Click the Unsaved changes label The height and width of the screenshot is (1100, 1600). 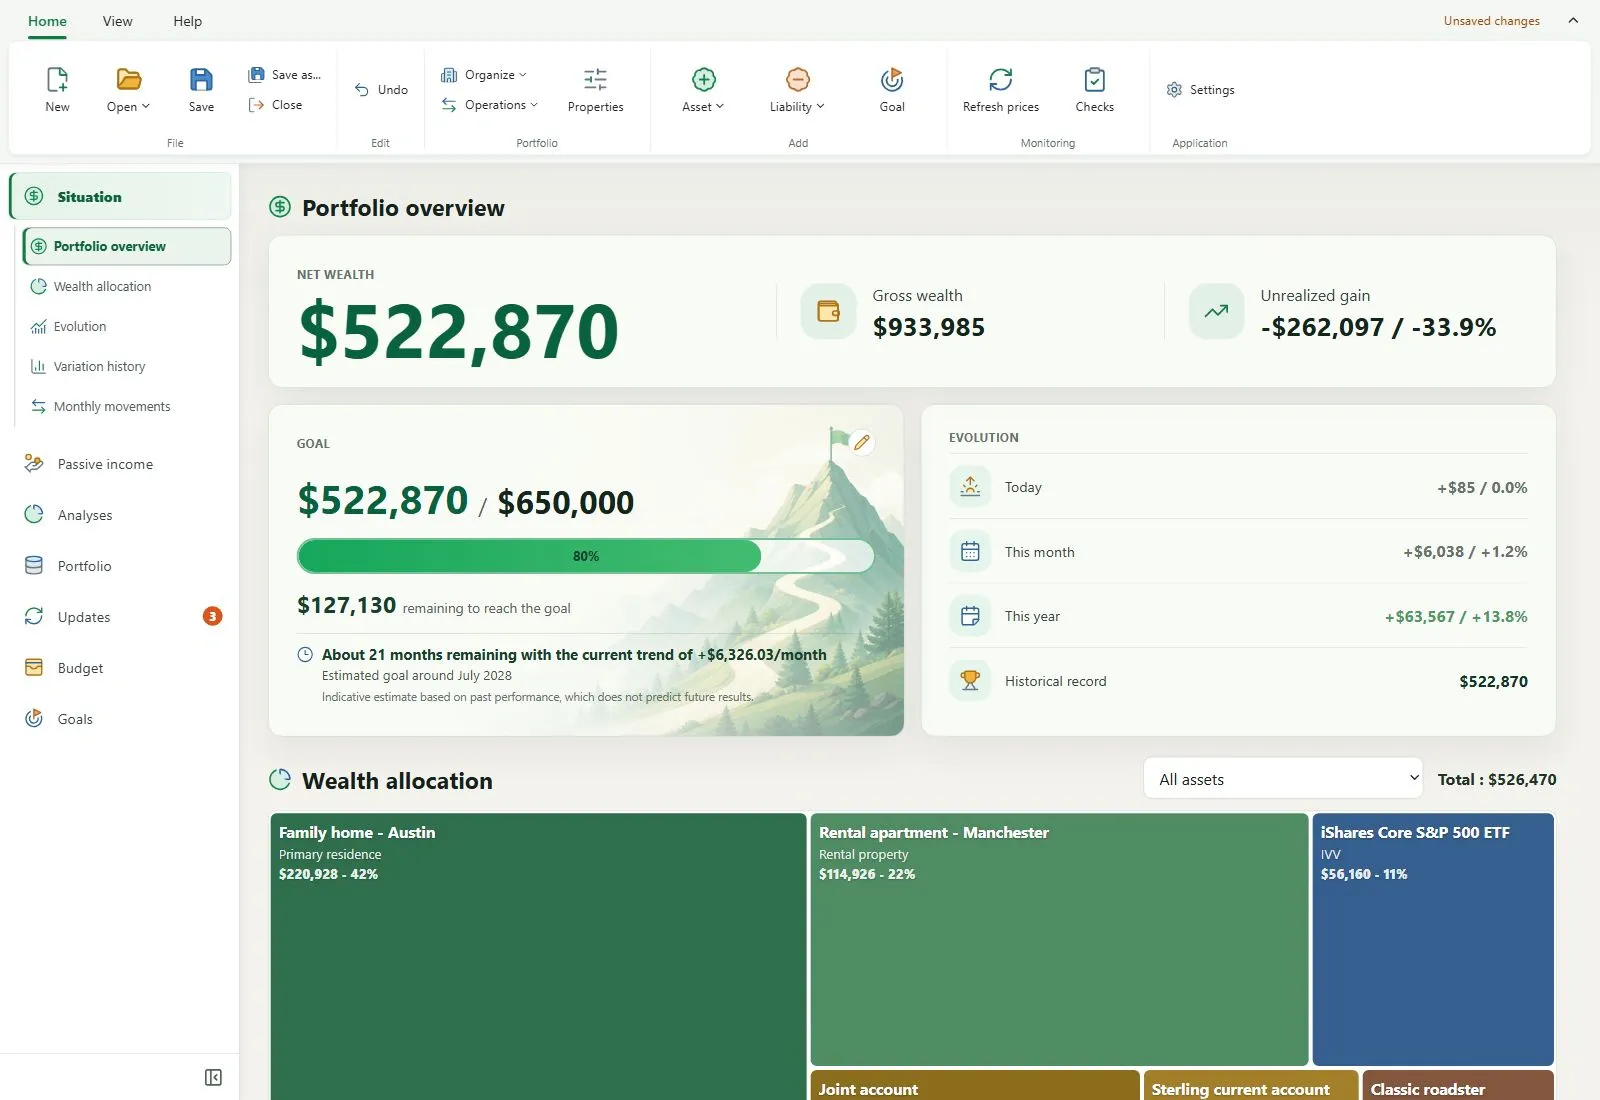tap(1491, 21)
